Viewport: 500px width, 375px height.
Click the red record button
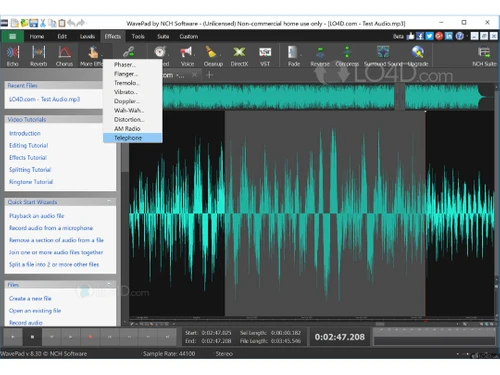(x=90, y=337)
